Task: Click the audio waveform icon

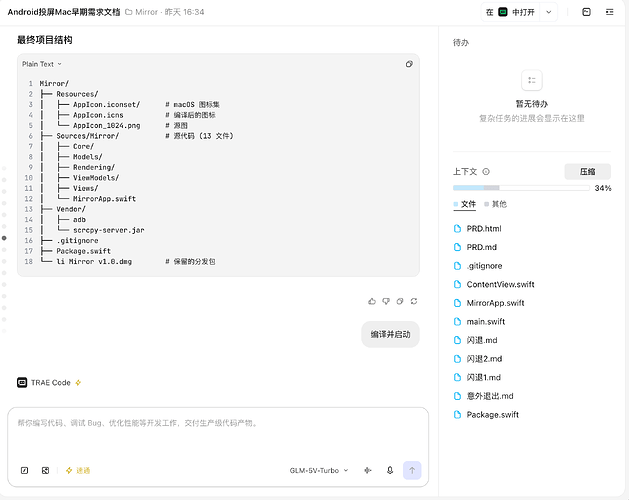Action: [367, 470]
